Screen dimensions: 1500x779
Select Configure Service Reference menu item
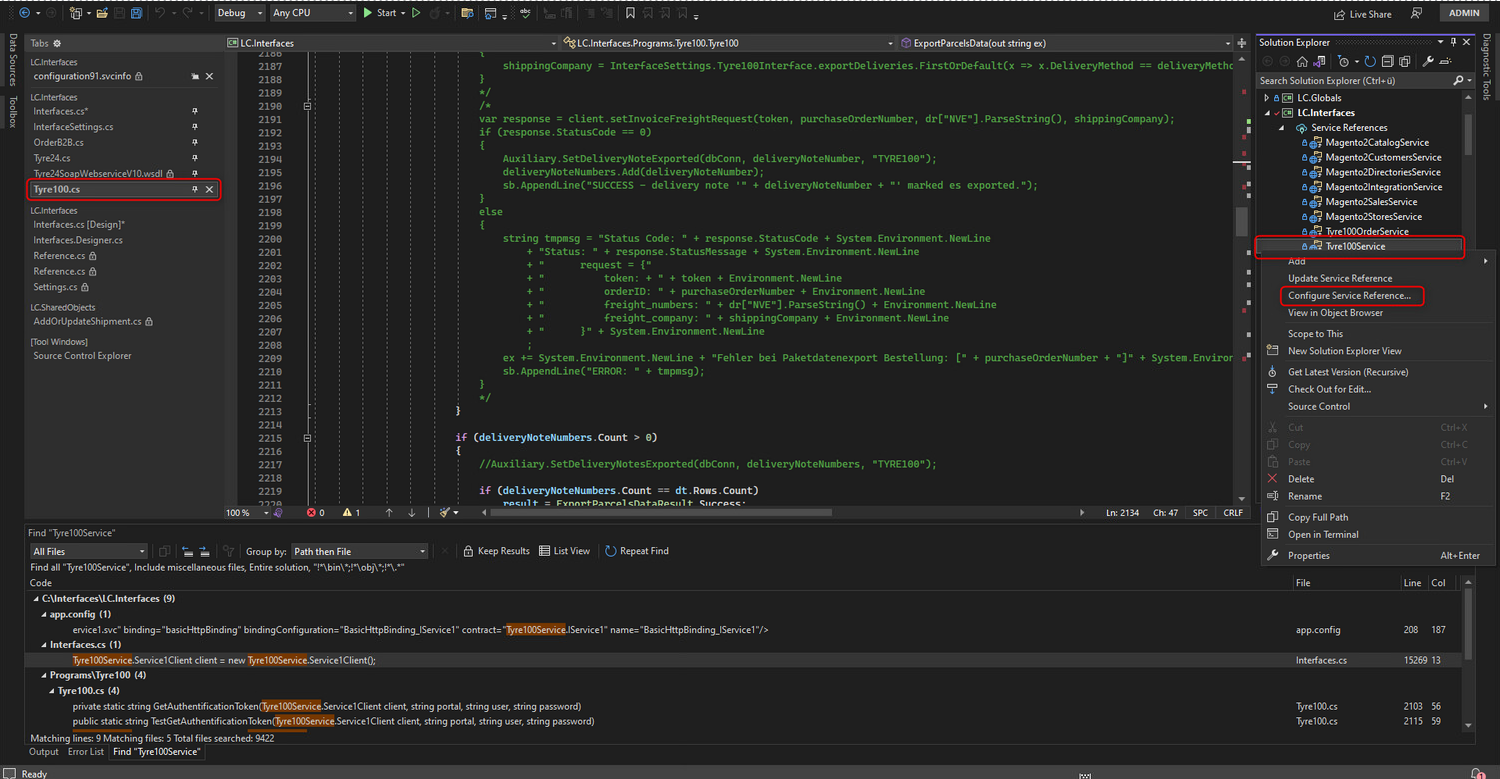1349,296
